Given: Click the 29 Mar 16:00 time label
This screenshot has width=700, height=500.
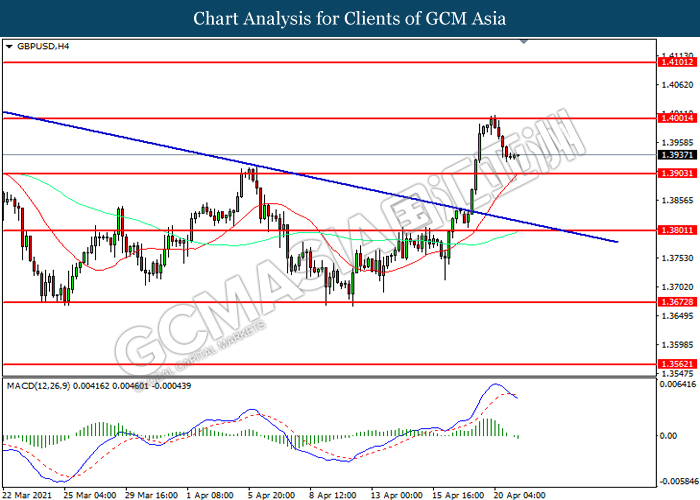Looking at the screenshot, I should 151,495.
